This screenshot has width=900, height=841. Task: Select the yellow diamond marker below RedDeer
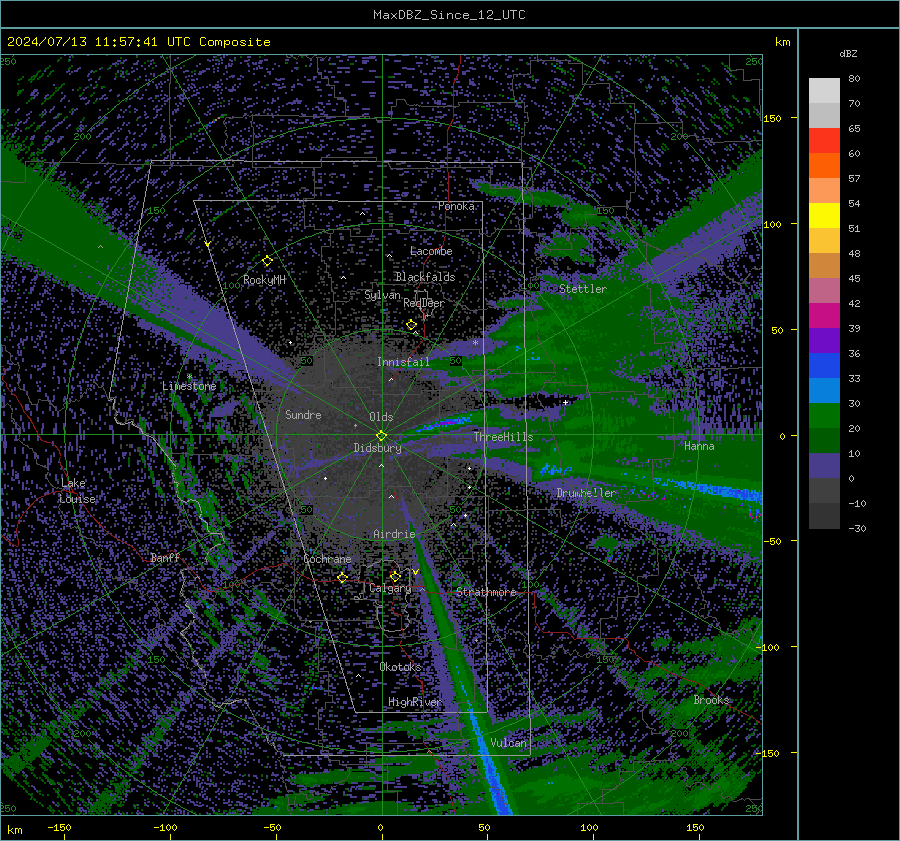411,325
